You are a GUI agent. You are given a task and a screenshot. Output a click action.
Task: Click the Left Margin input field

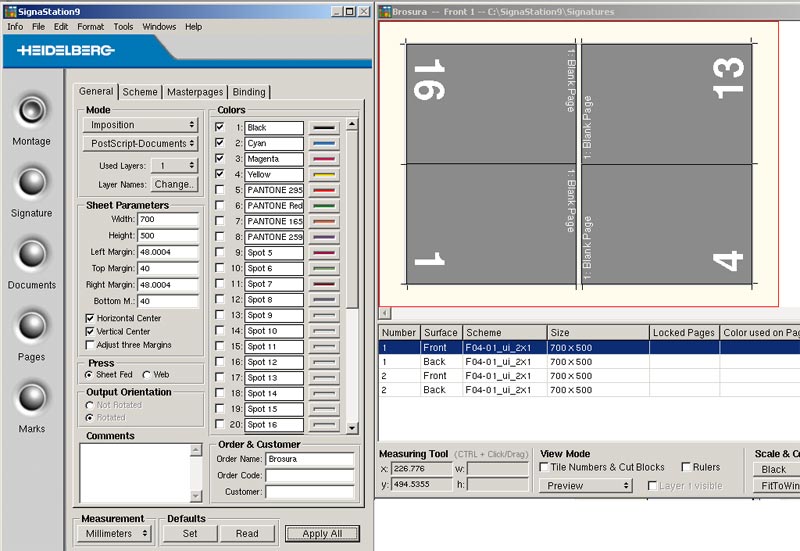(x=168, y=252)
